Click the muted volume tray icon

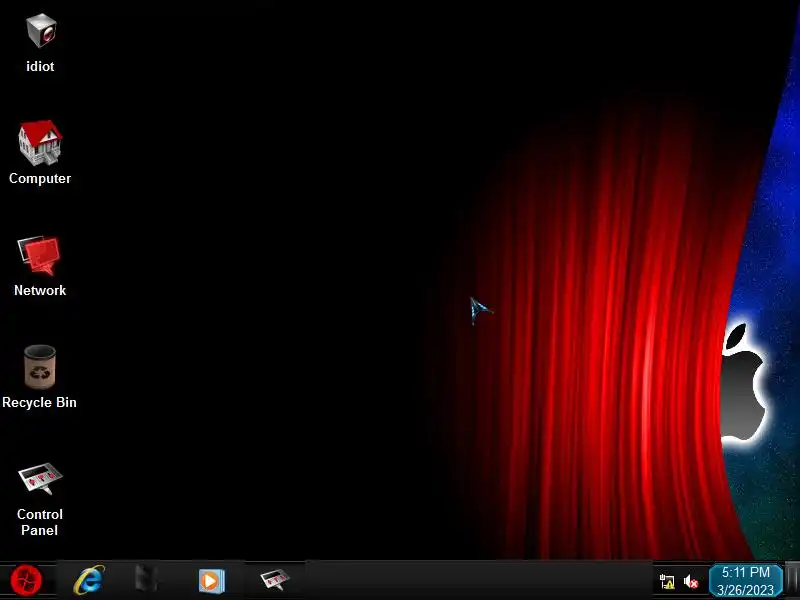(x=691, y=582)
